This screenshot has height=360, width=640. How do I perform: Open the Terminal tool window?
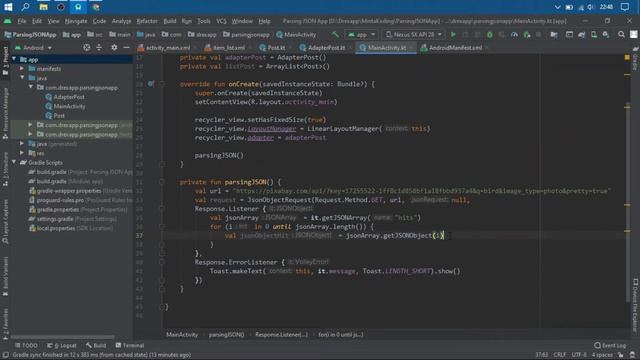[x=130, y=345]
